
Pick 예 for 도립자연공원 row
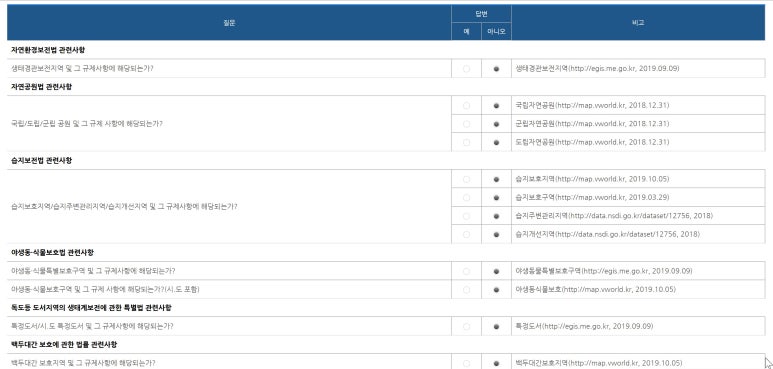(x=466, y=142)
